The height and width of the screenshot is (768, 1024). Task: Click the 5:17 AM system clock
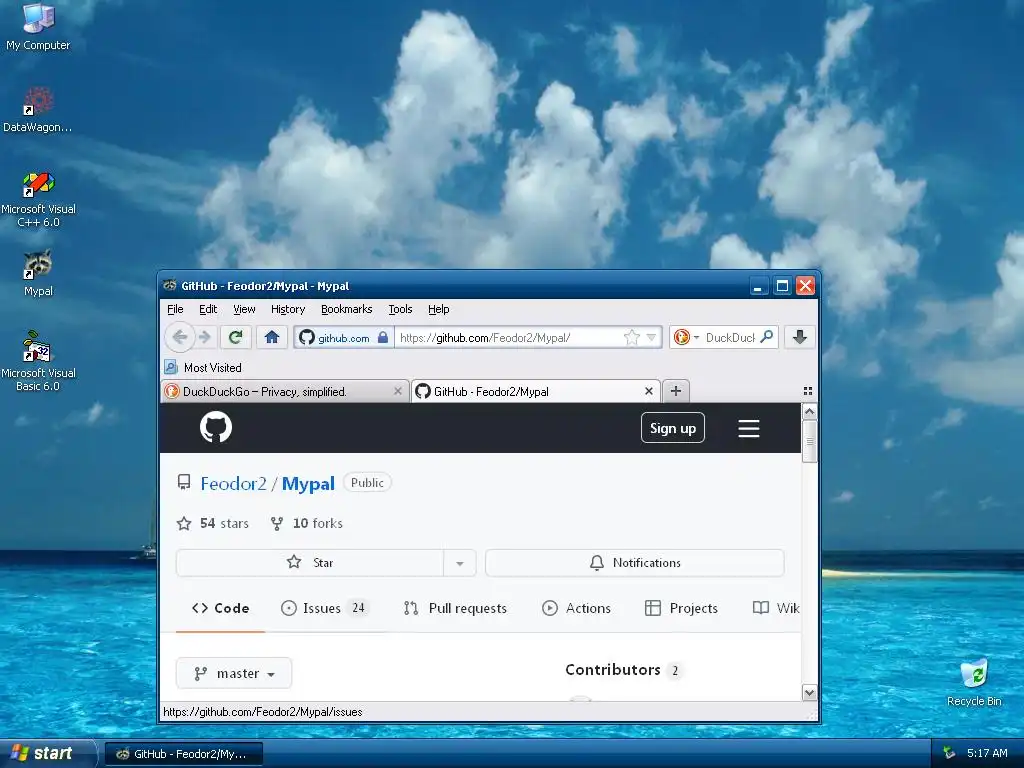coord(987,753)
